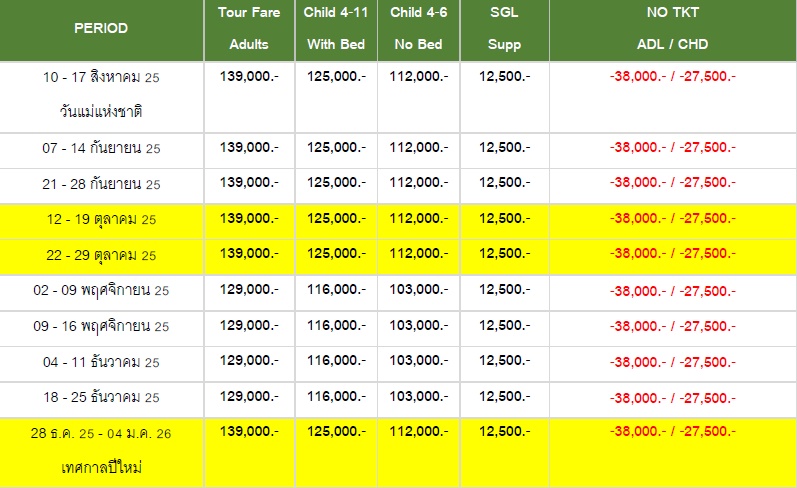Click the 07 - 14 กันยายน 25 period cell
The image size is (797, 488).
101,148
